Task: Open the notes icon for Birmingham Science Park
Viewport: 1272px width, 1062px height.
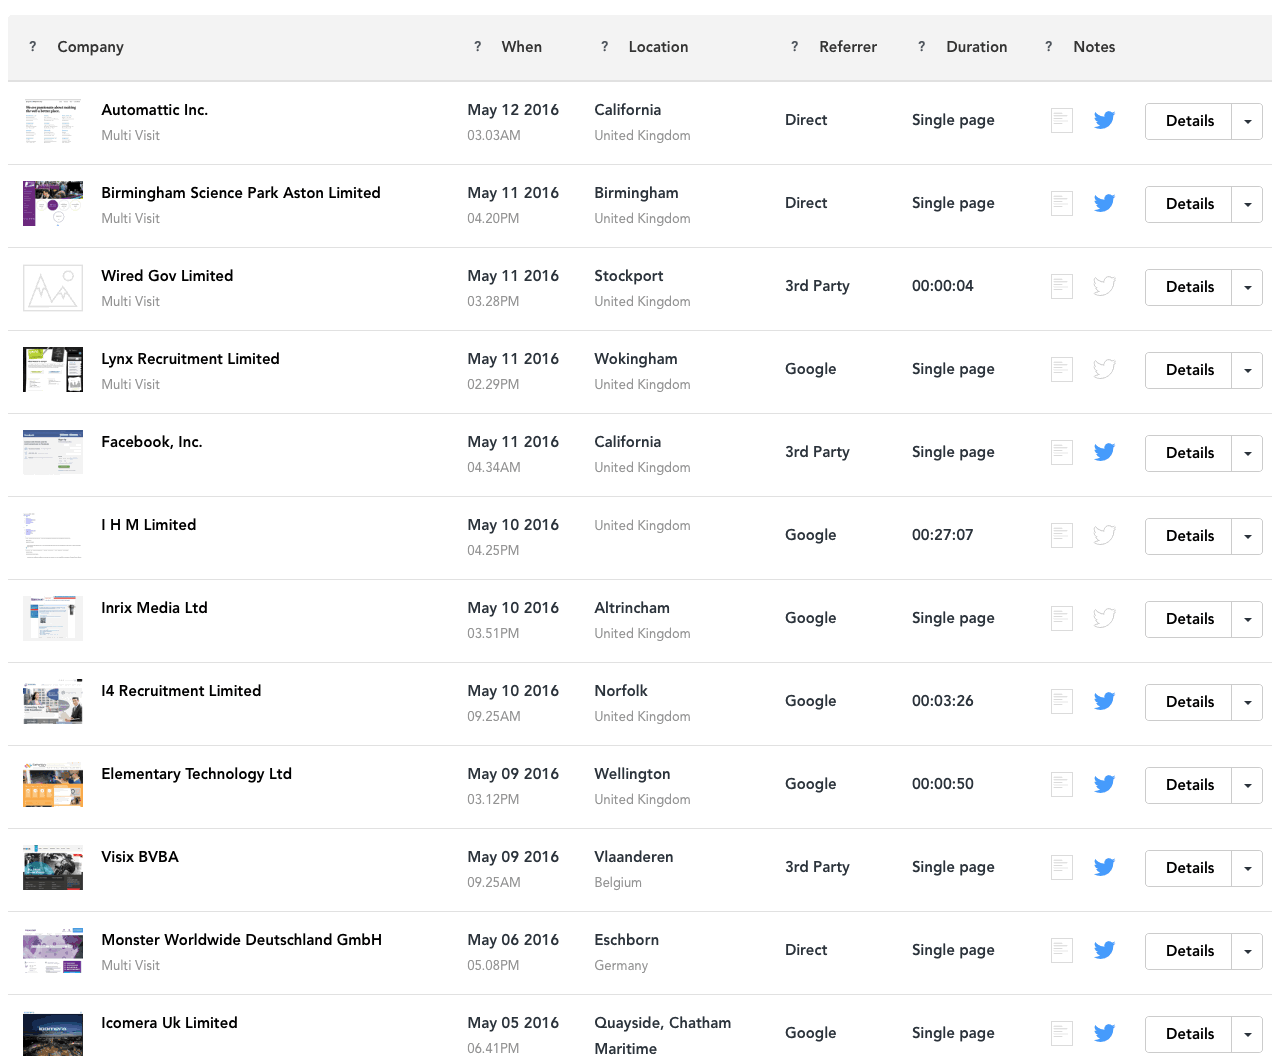Action: (1062, 204)
